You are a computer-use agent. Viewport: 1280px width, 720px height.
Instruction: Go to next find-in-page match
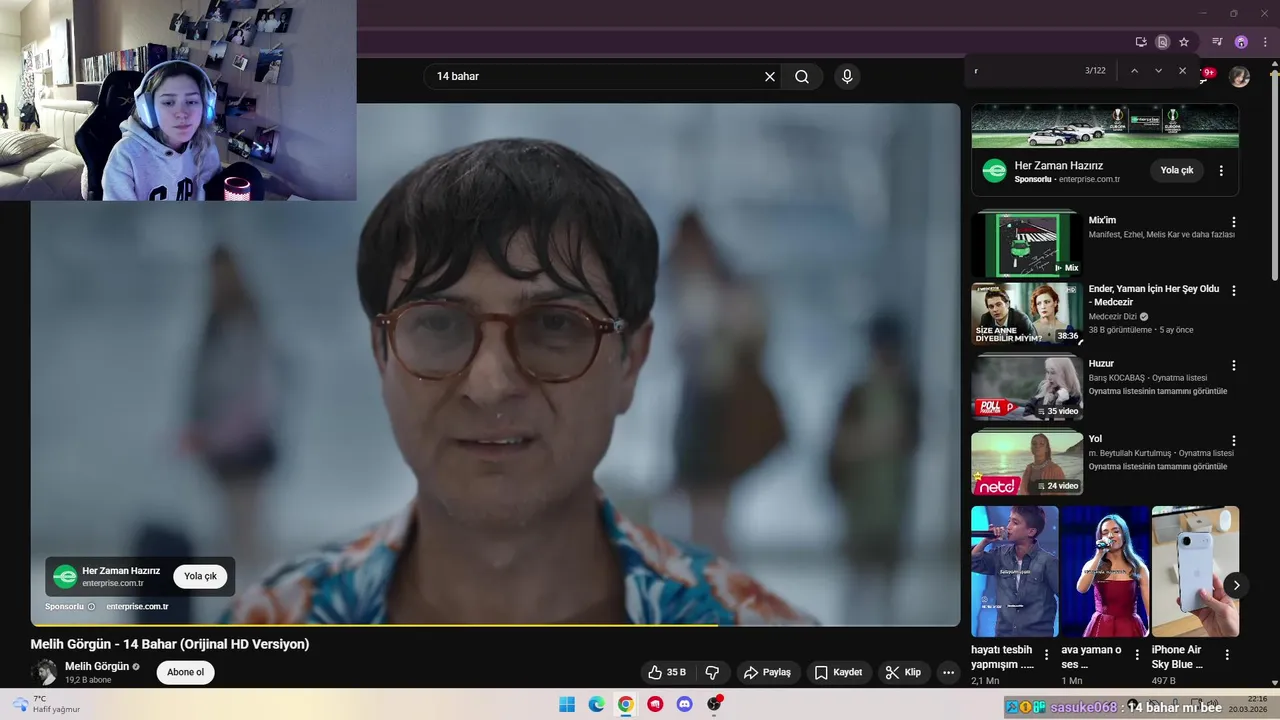pyautogui.click(x=1158, y=71)
